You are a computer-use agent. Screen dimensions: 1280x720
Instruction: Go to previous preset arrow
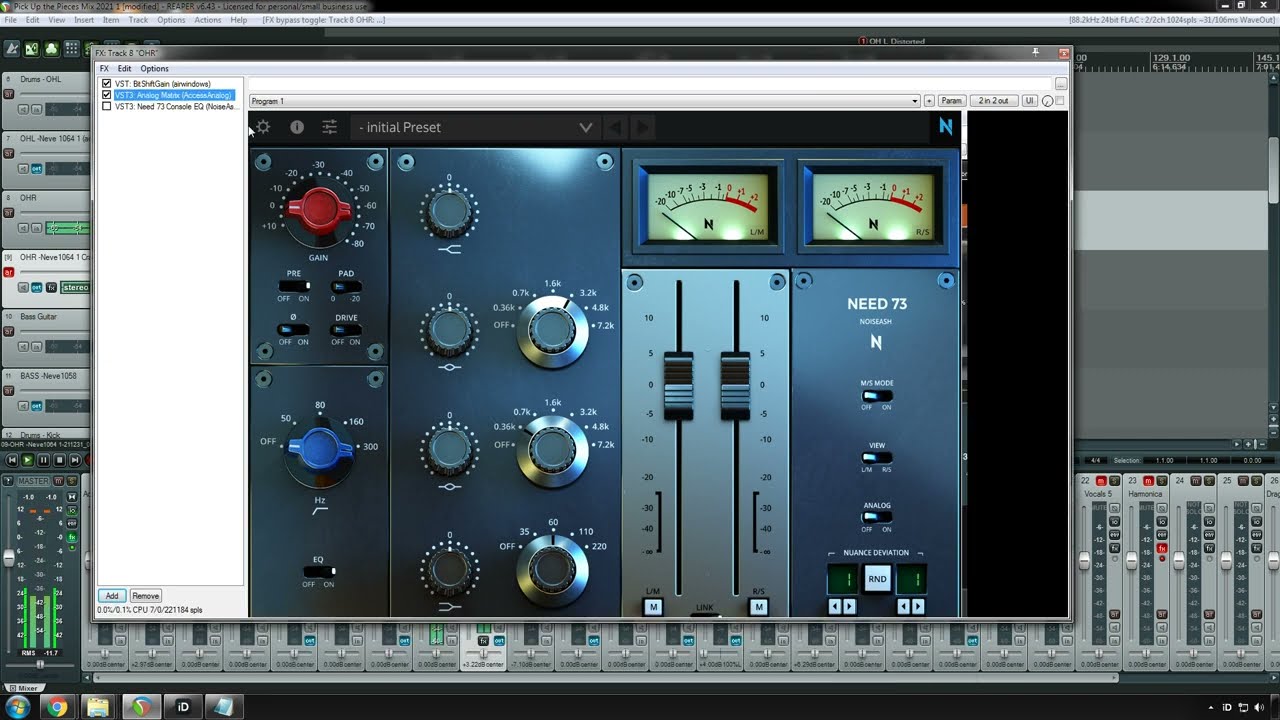click(616, 127)
